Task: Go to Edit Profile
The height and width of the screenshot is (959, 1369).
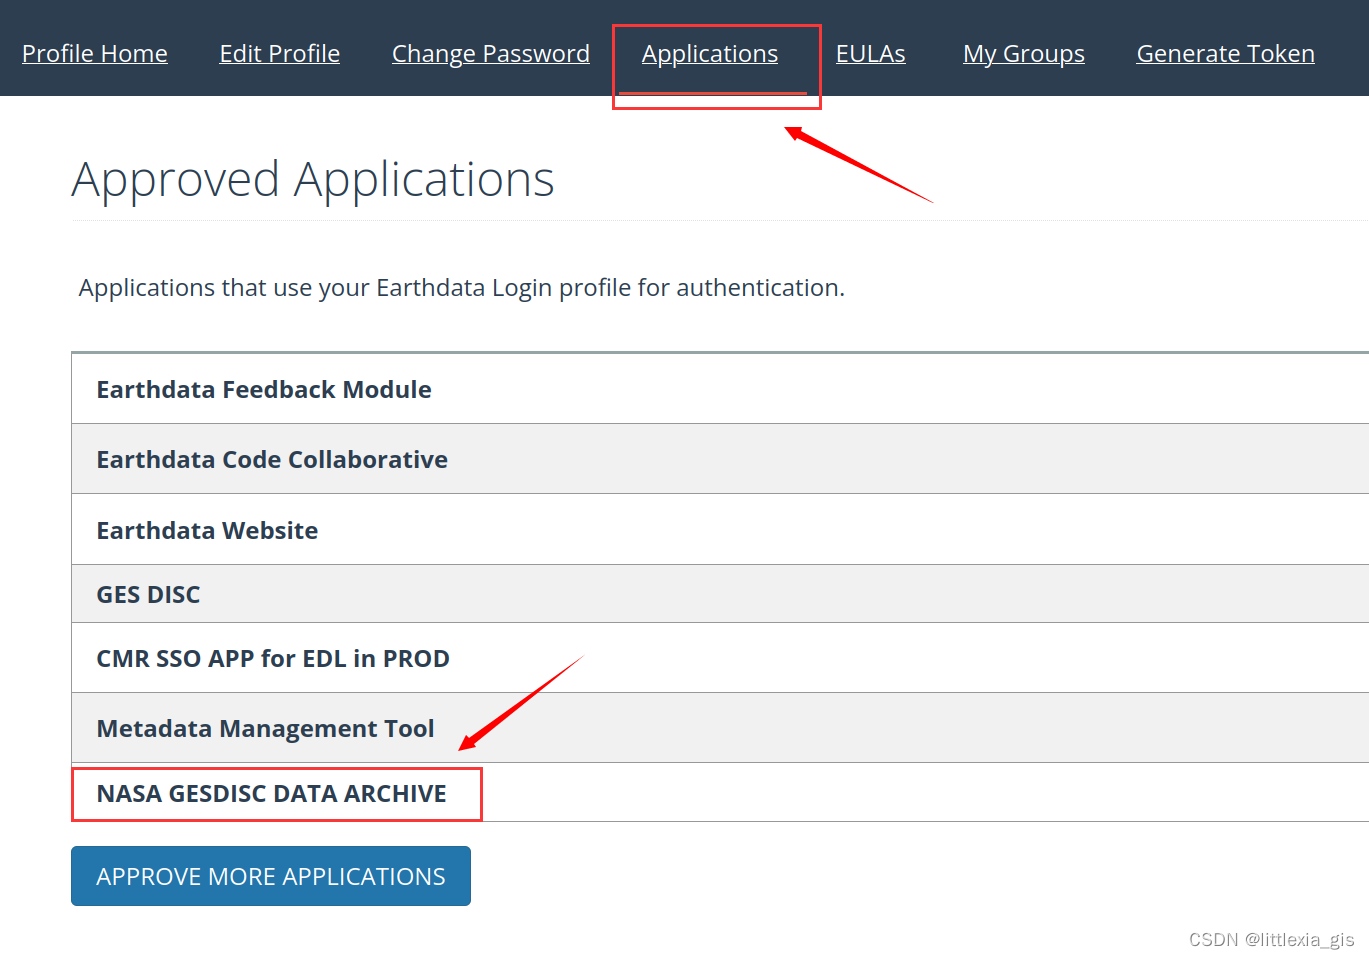Action: (280, 53)
